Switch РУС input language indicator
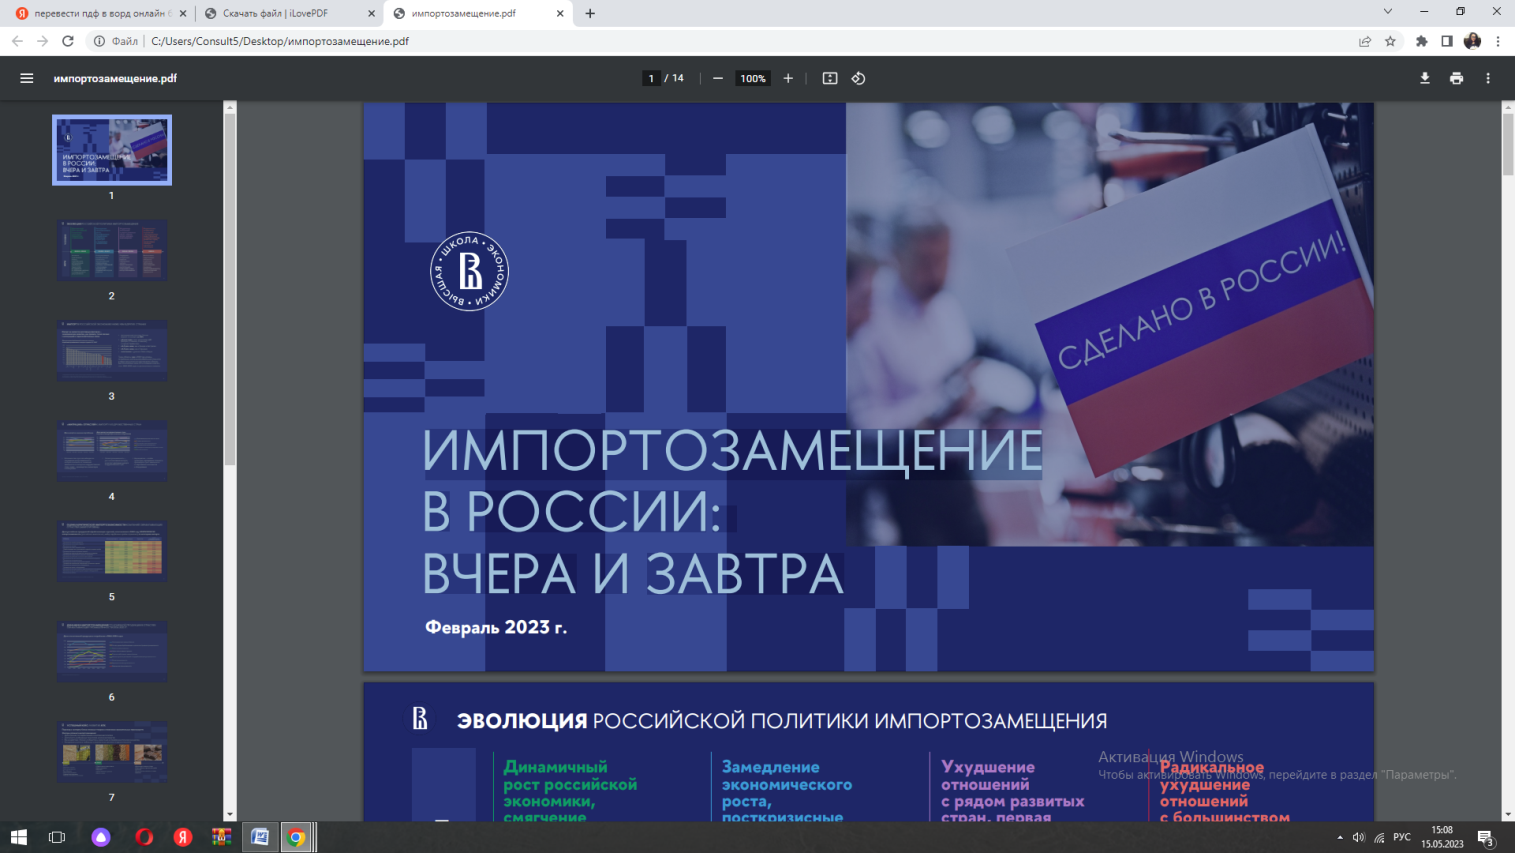This screenshot has height=853, width=1515. 1402,837
